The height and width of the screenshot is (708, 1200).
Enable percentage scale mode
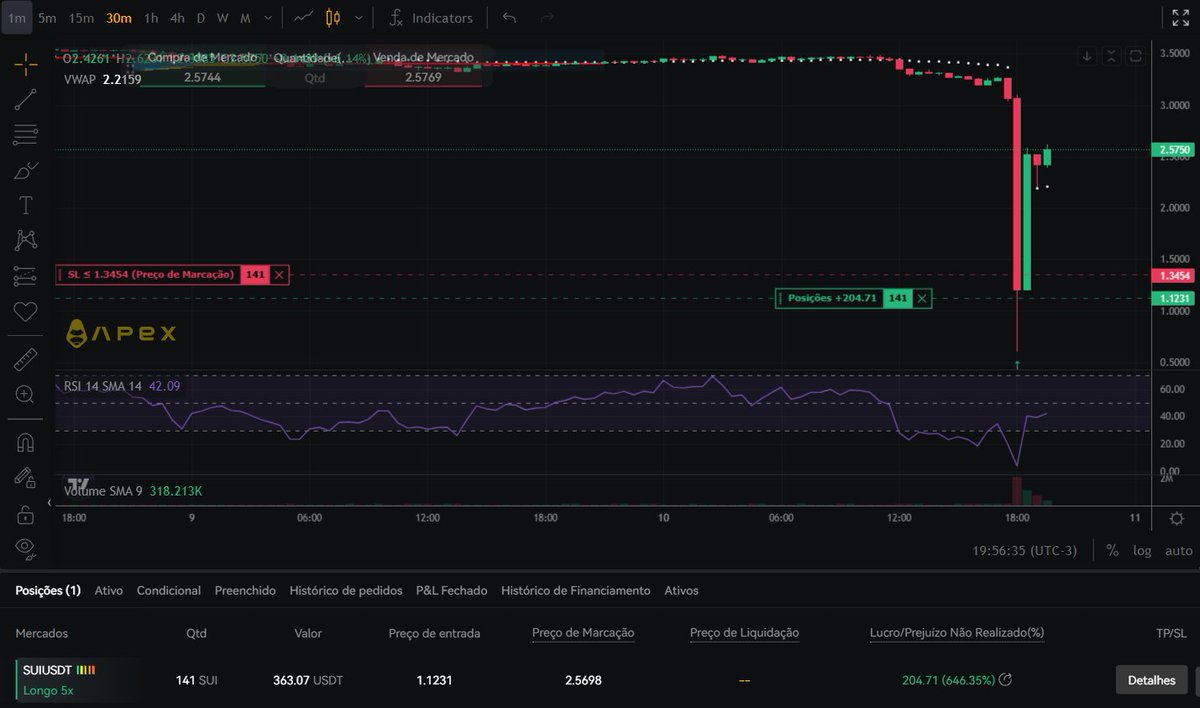pos(1111,550)
